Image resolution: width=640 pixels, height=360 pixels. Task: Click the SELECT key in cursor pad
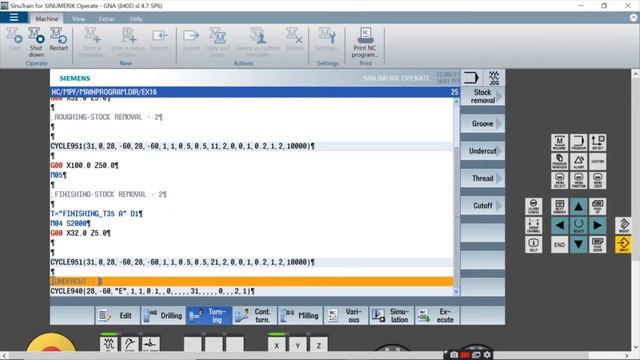click(x=578, y=225)
